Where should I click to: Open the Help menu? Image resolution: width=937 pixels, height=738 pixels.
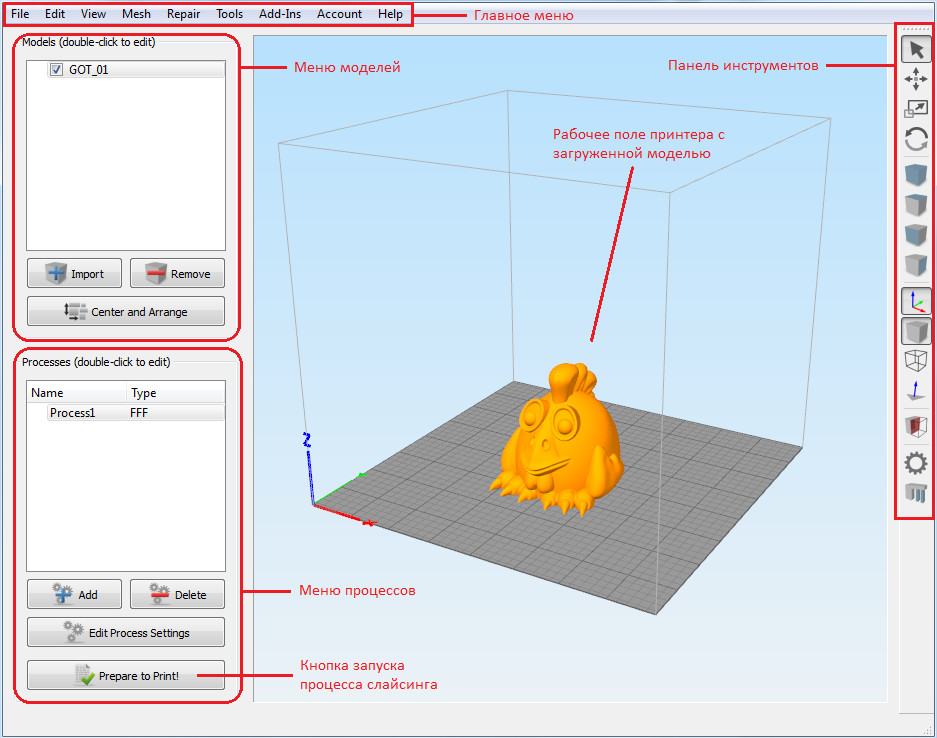[390, 14]
